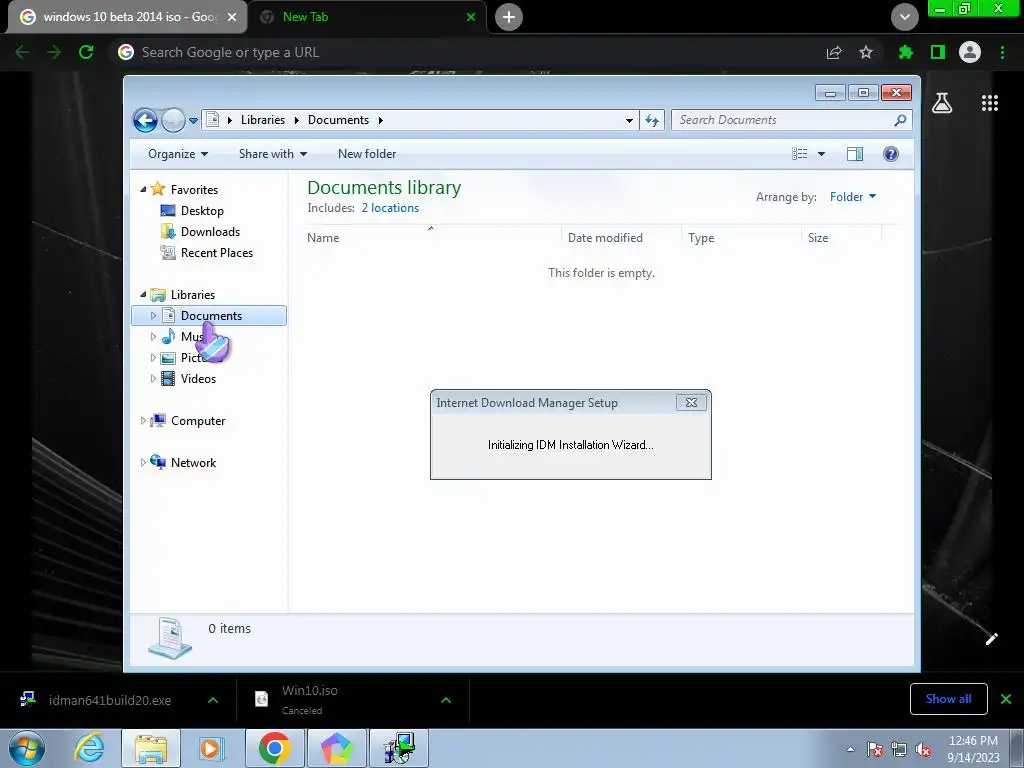Open the Share with menu
1024x768 pixels.
point(273,154)
